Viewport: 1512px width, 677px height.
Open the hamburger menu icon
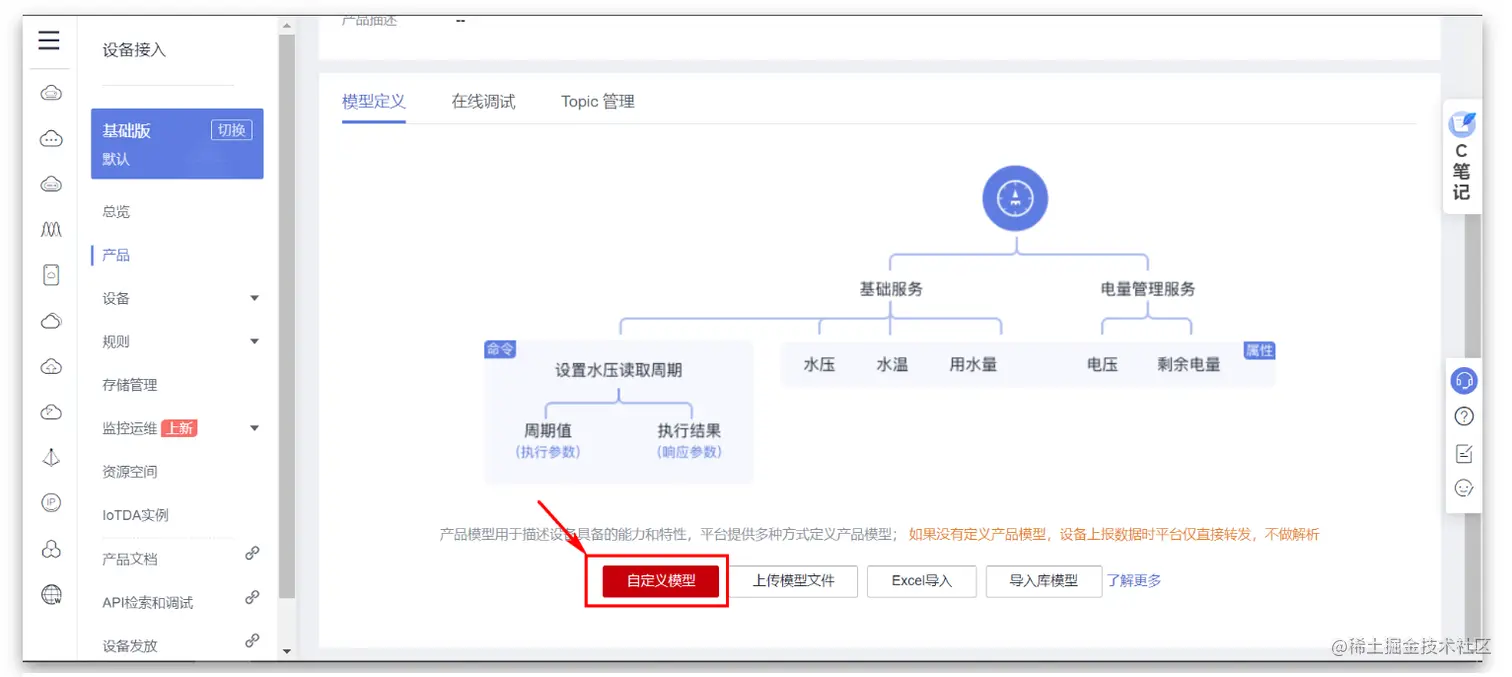pos(49,41)
